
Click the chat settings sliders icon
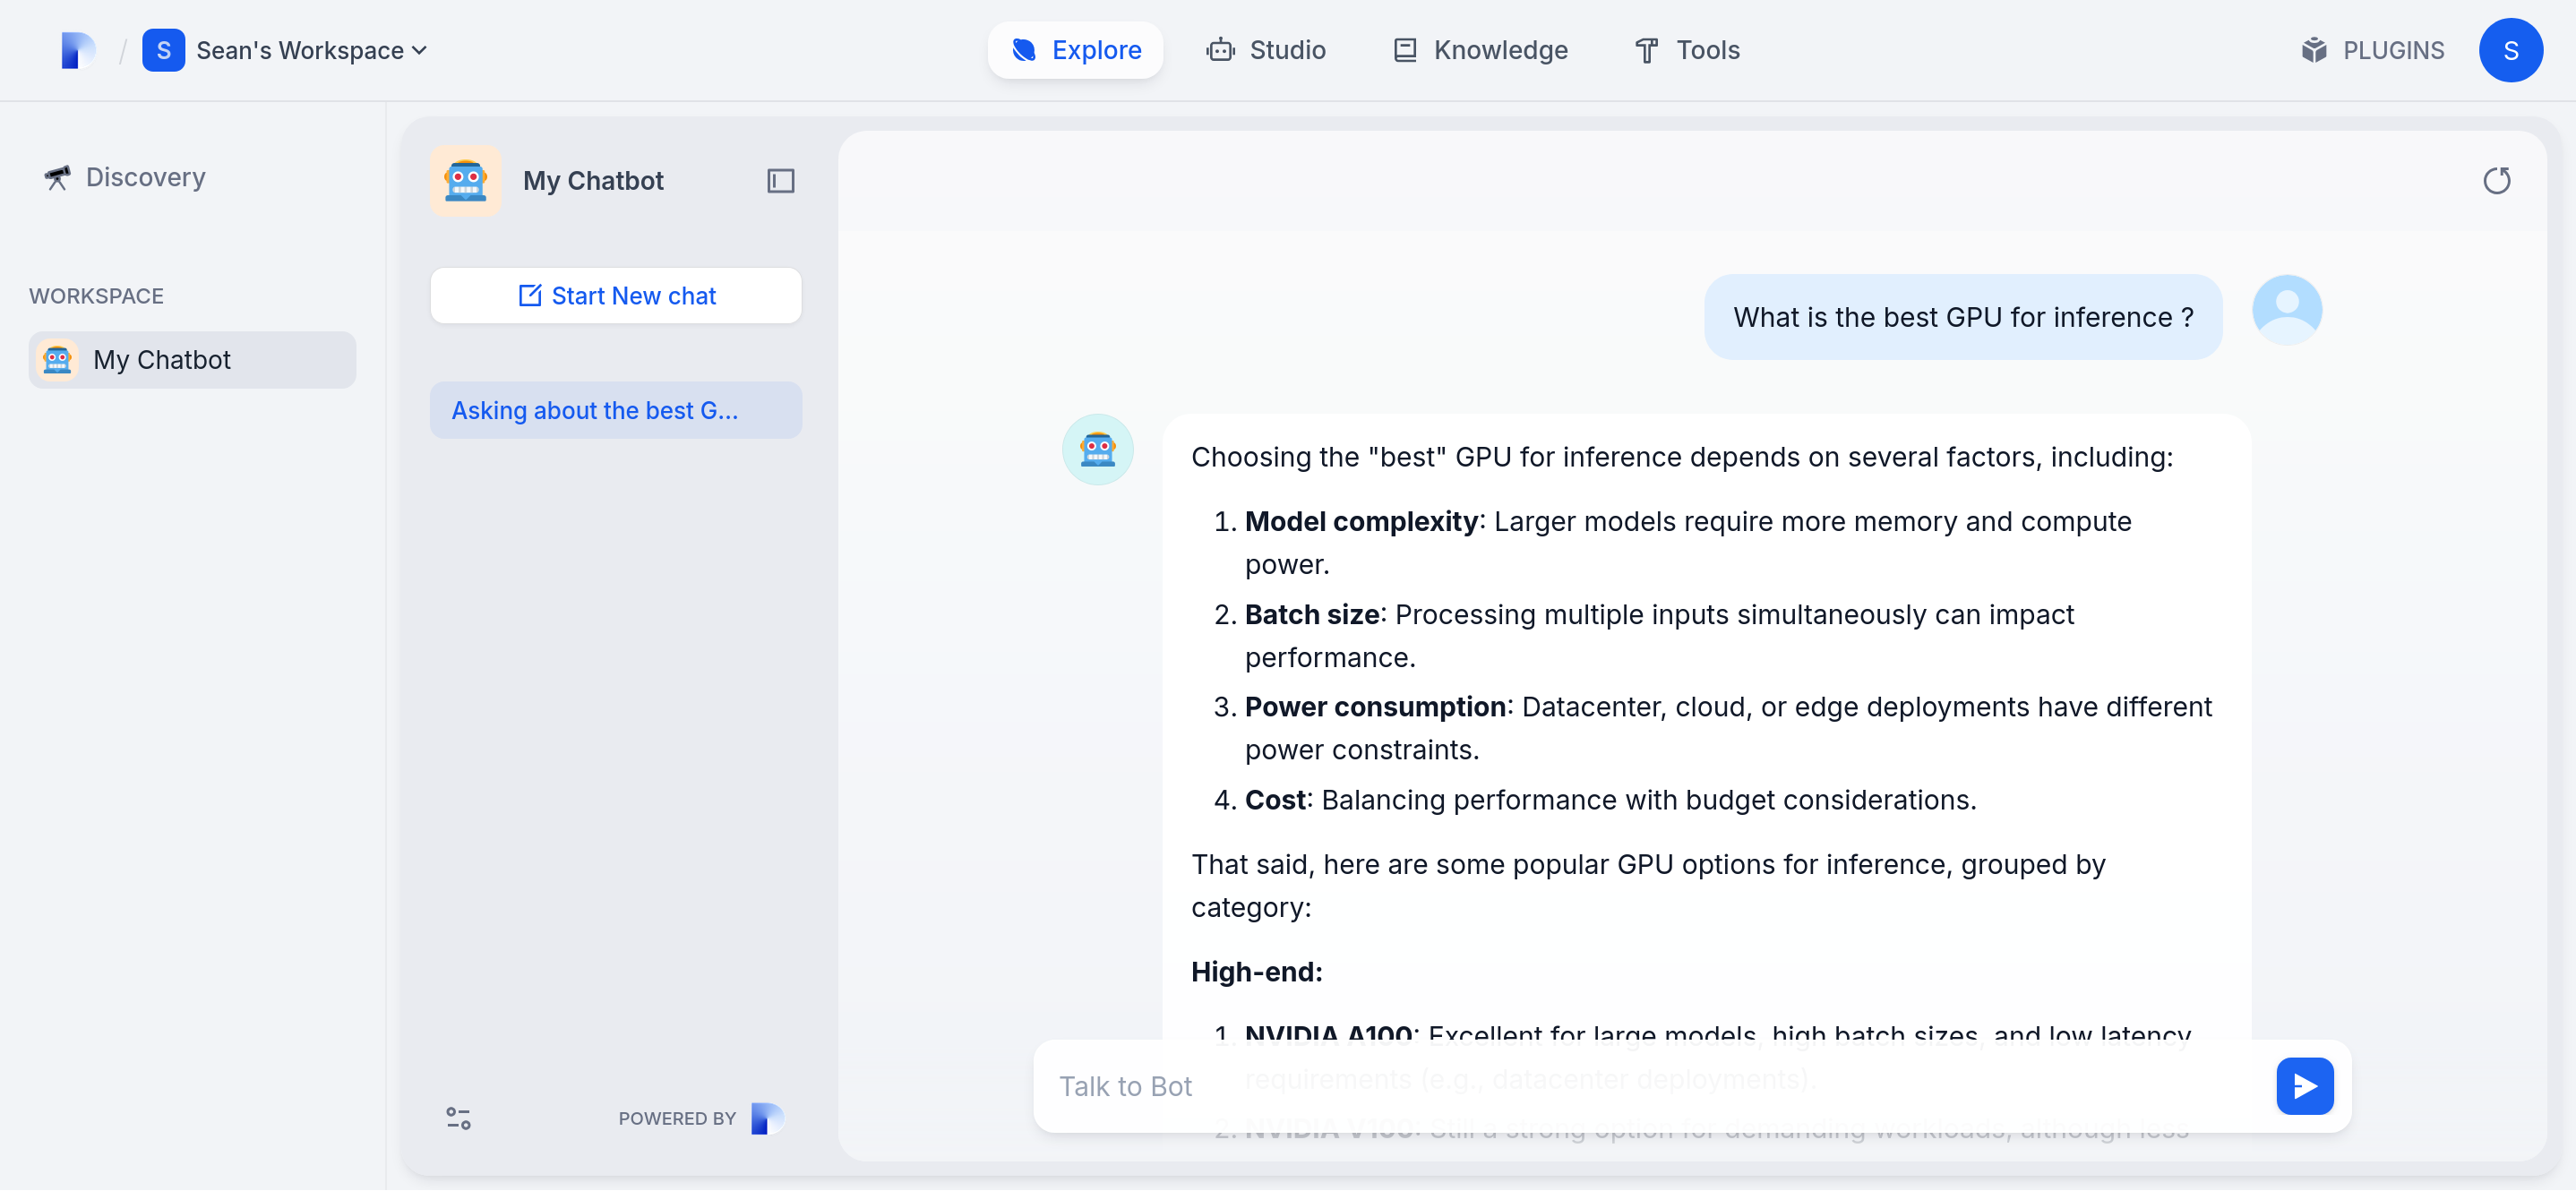pos(458,1118)
